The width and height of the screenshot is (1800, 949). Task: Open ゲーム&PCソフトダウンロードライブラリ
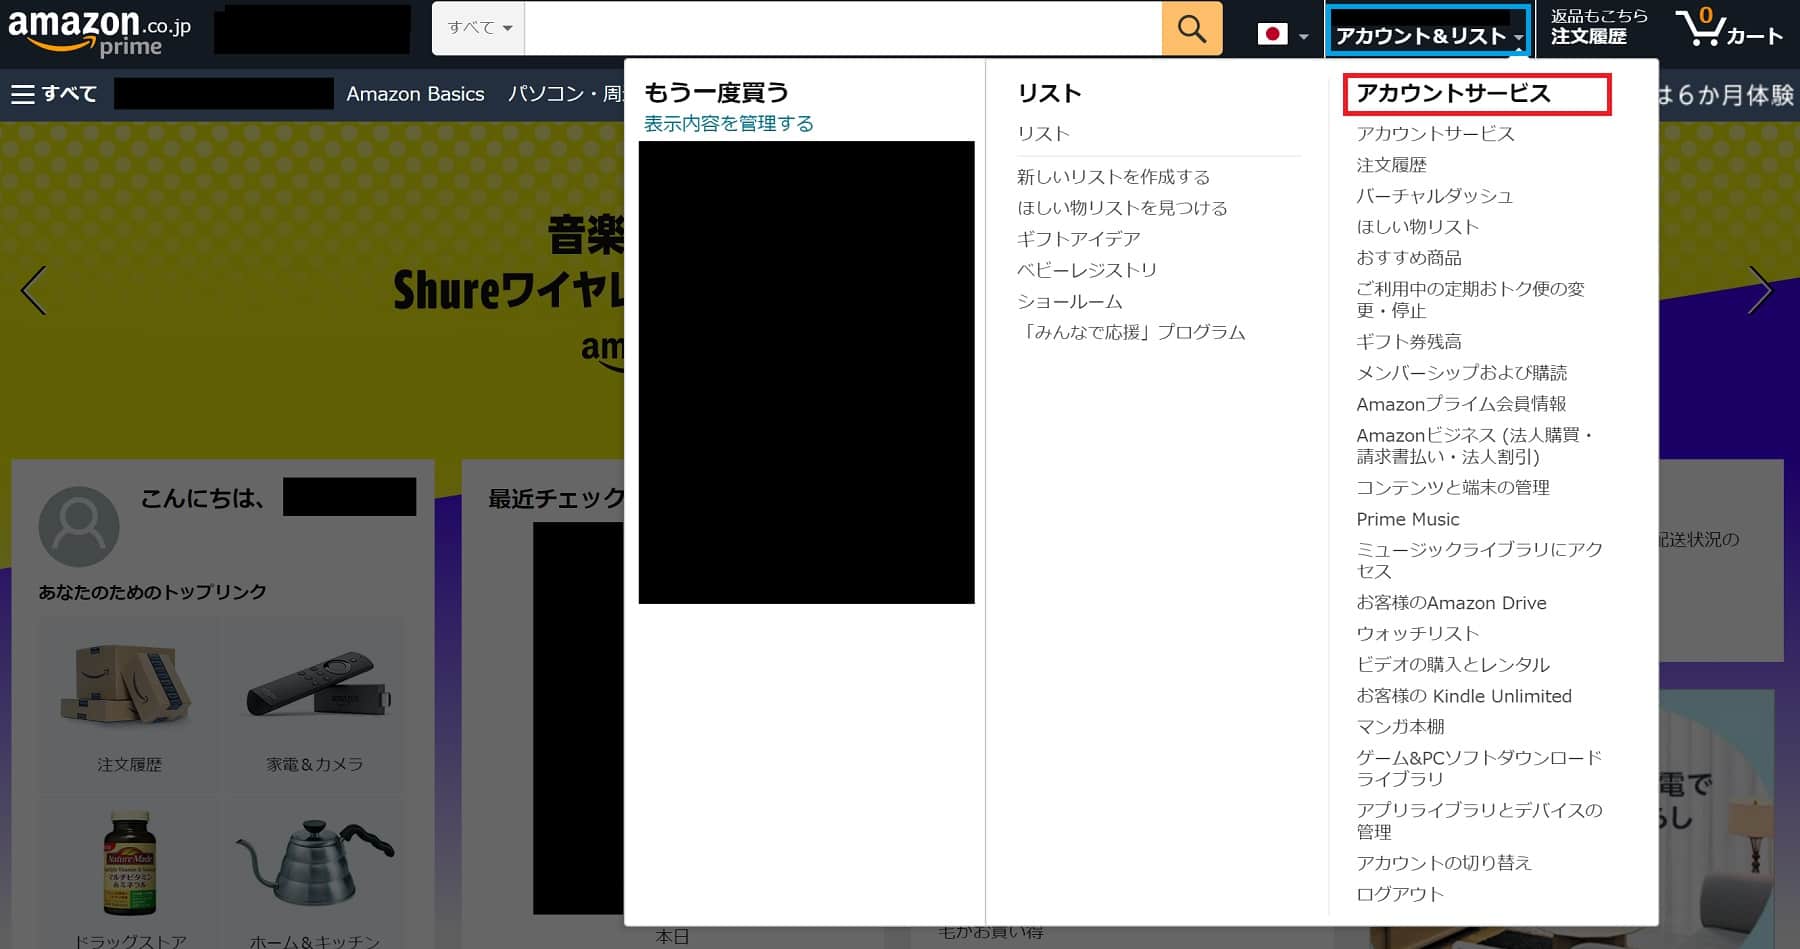[x=1479, y=768]
